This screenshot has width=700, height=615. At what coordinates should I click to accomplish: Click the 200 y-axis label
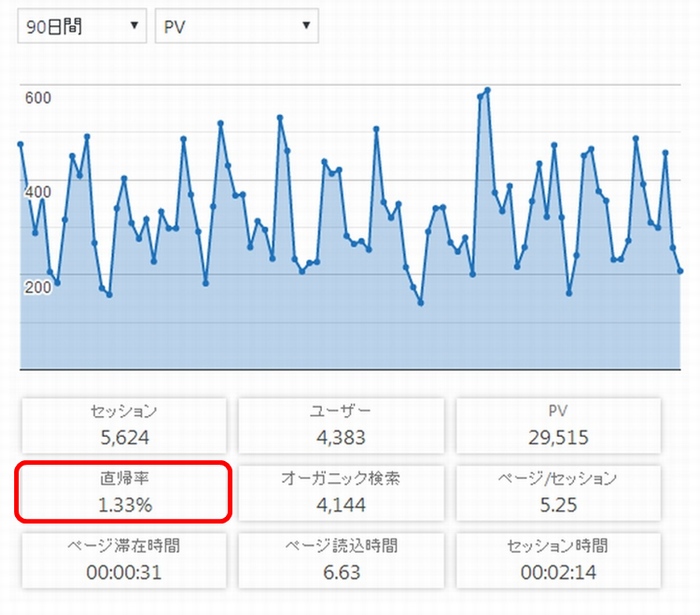coord(38,287)
